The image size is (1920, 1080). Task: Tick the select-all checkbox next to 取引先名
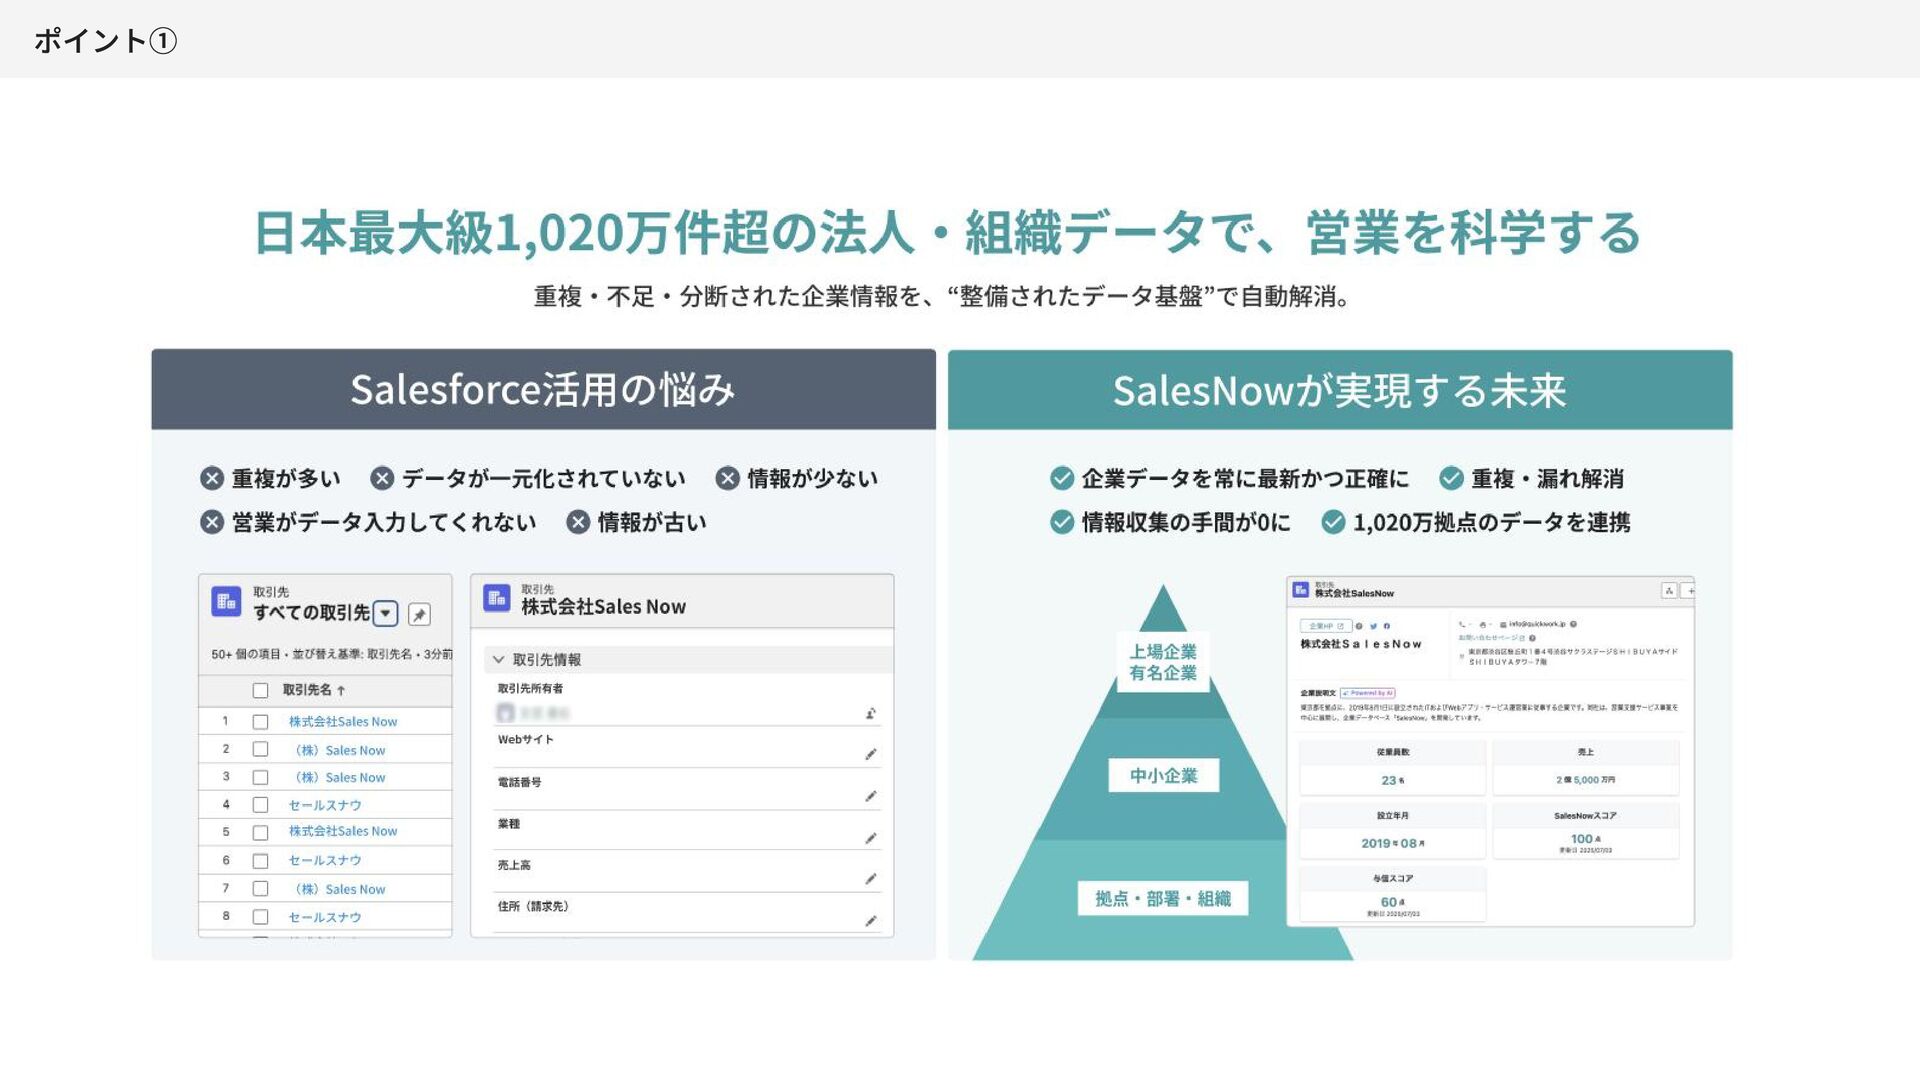click(260, 690)
